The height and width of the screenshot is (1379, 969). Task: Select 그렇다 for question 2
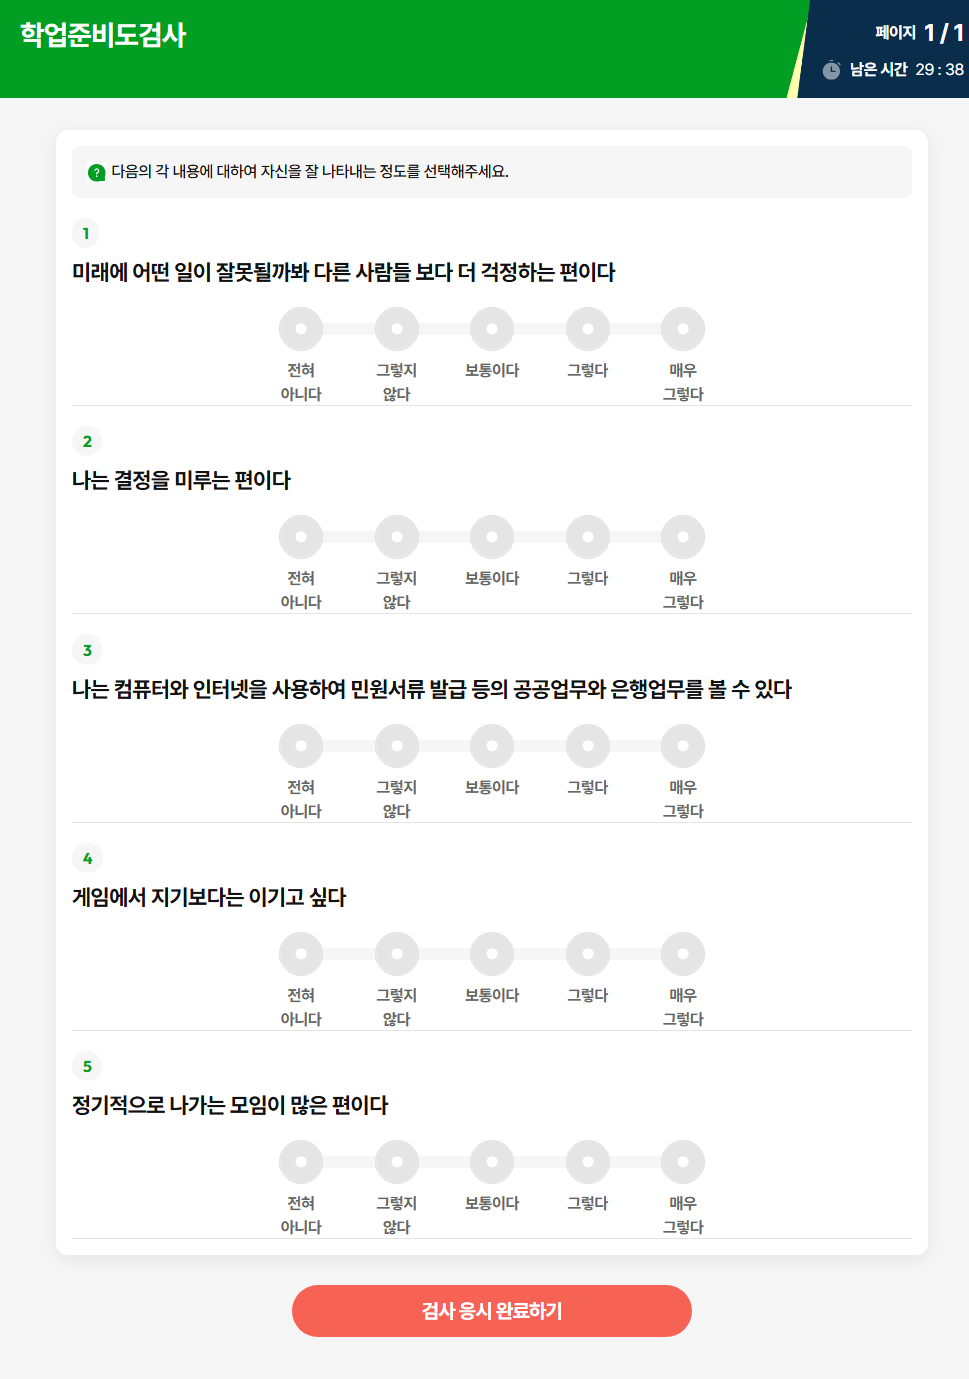[x=587, y=537]
